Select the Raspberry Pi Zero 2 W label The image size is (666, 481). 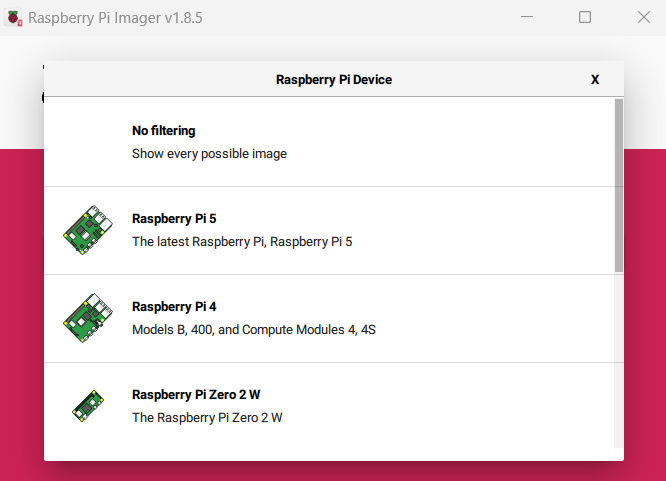click(x=196, y=394)
